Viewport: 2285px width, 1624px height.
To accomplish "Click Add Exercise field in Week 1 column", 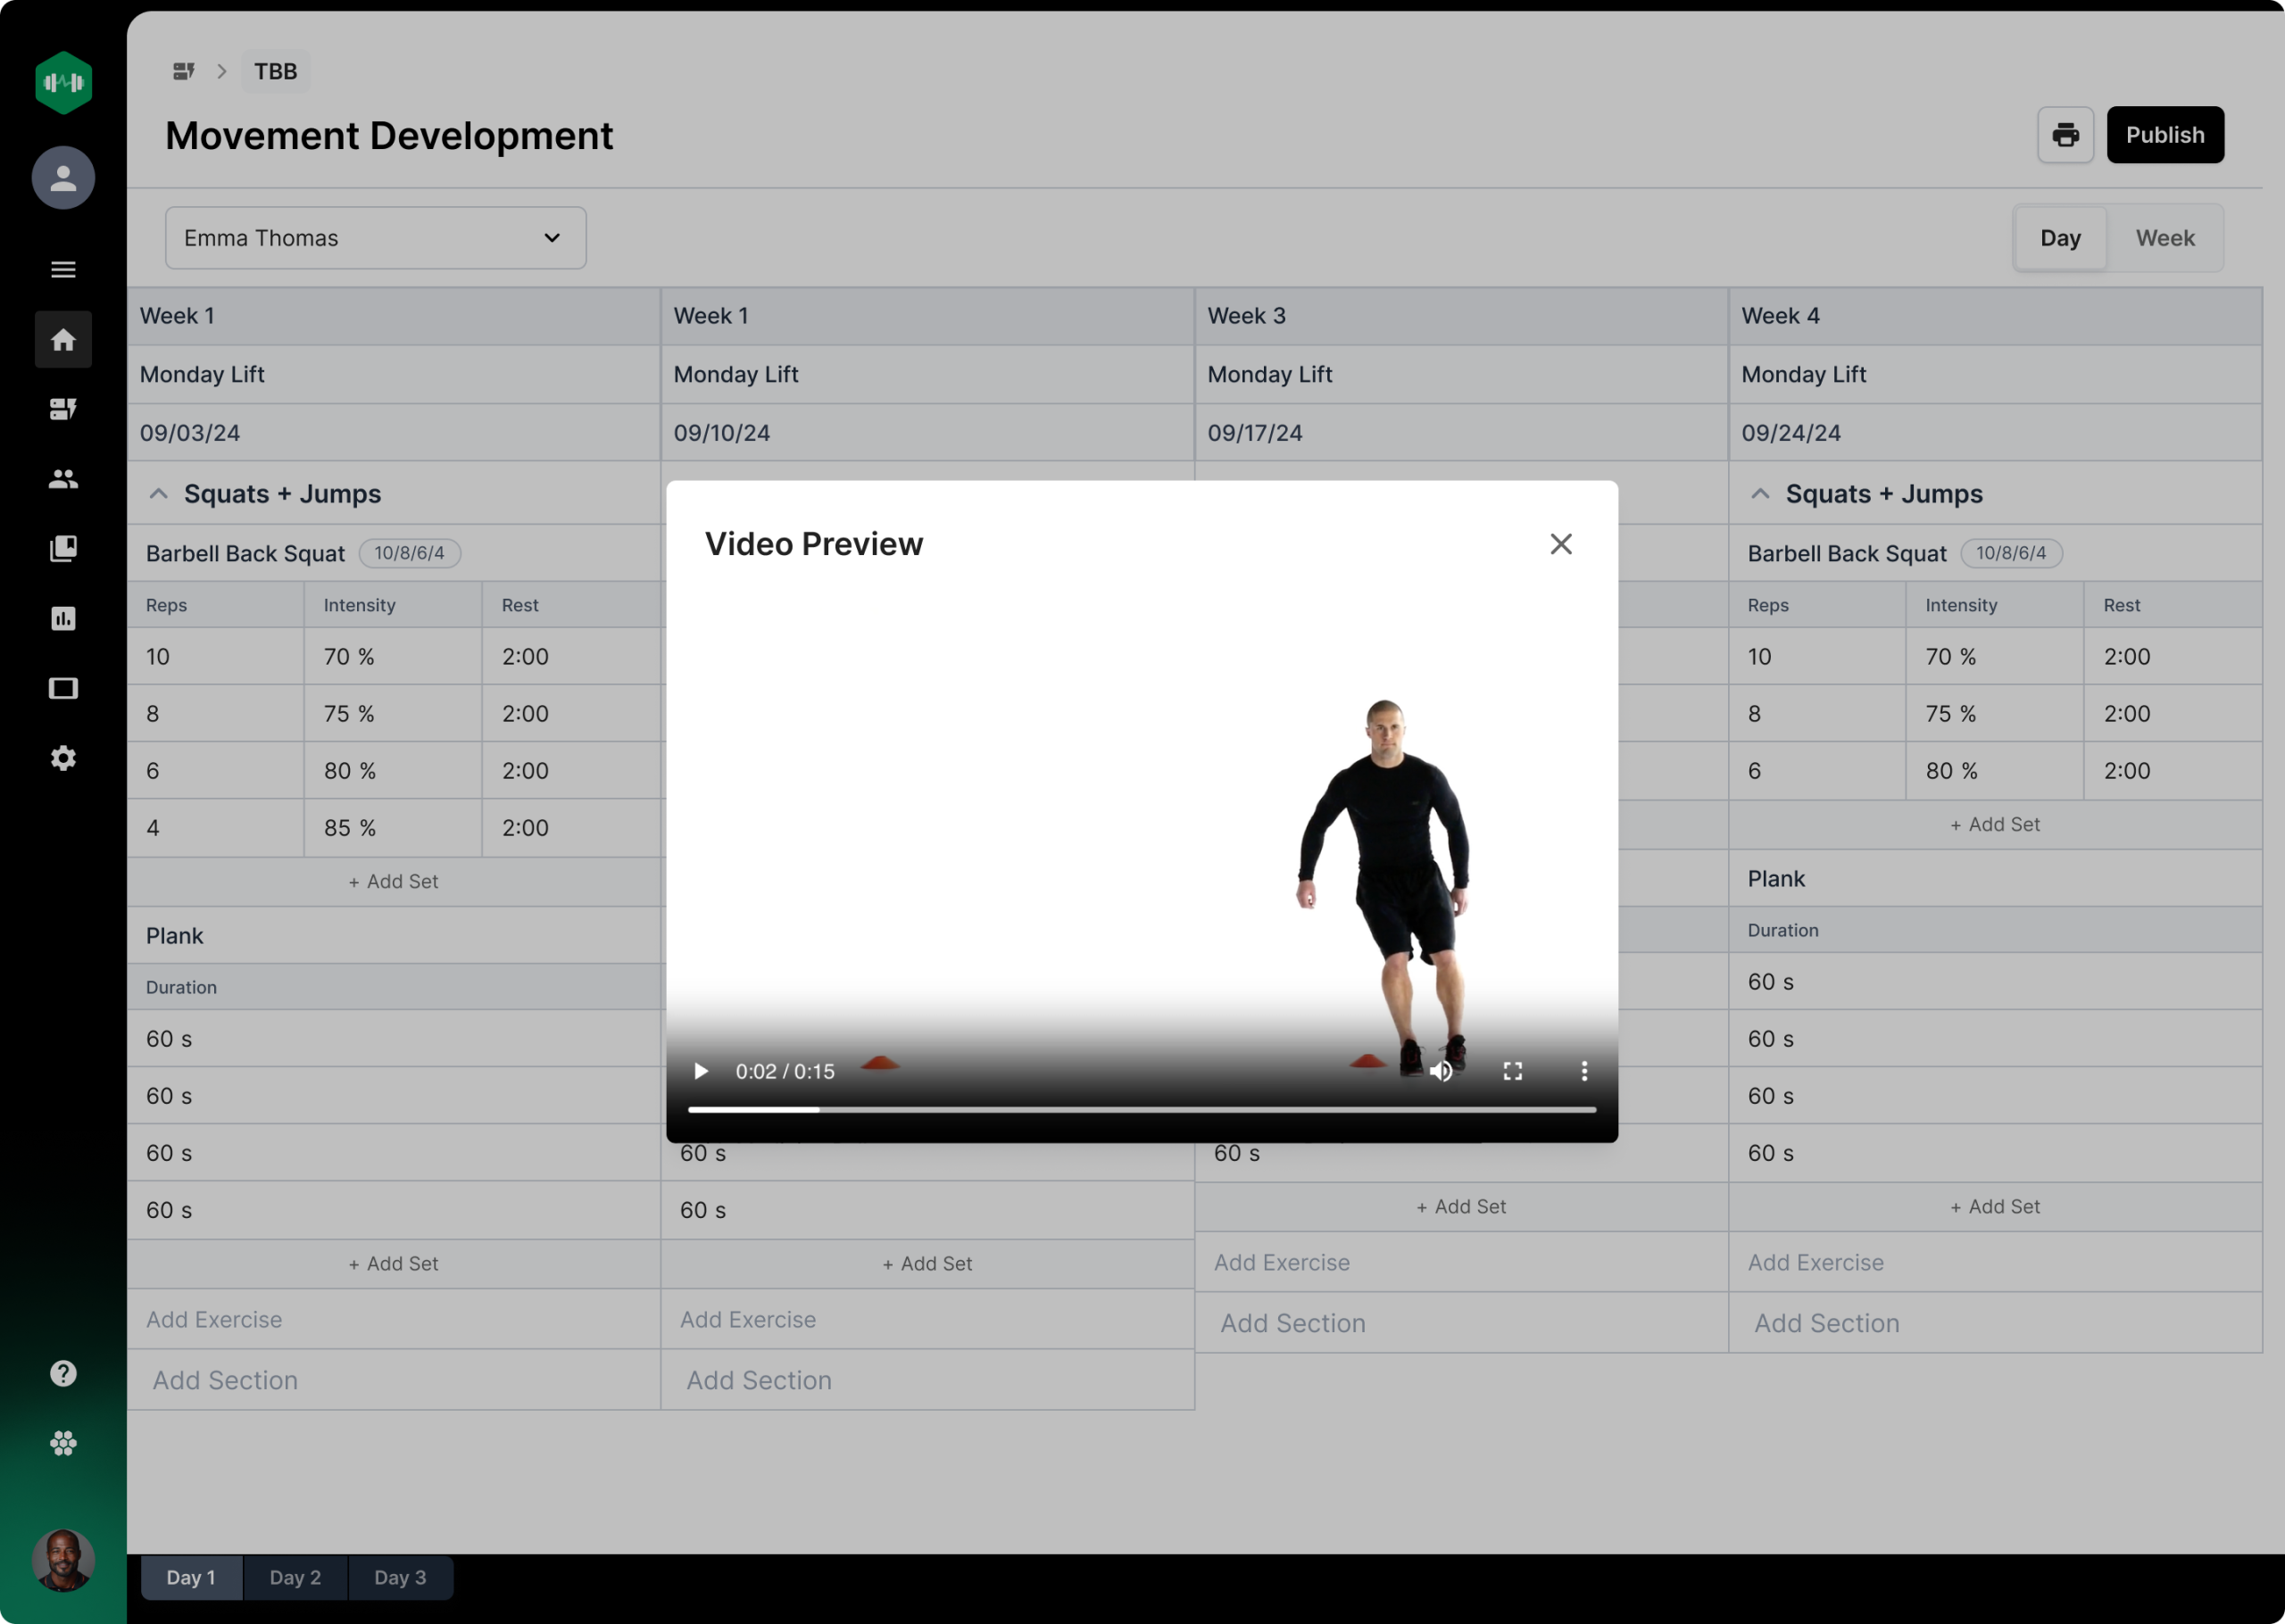I will (394, 1319).
